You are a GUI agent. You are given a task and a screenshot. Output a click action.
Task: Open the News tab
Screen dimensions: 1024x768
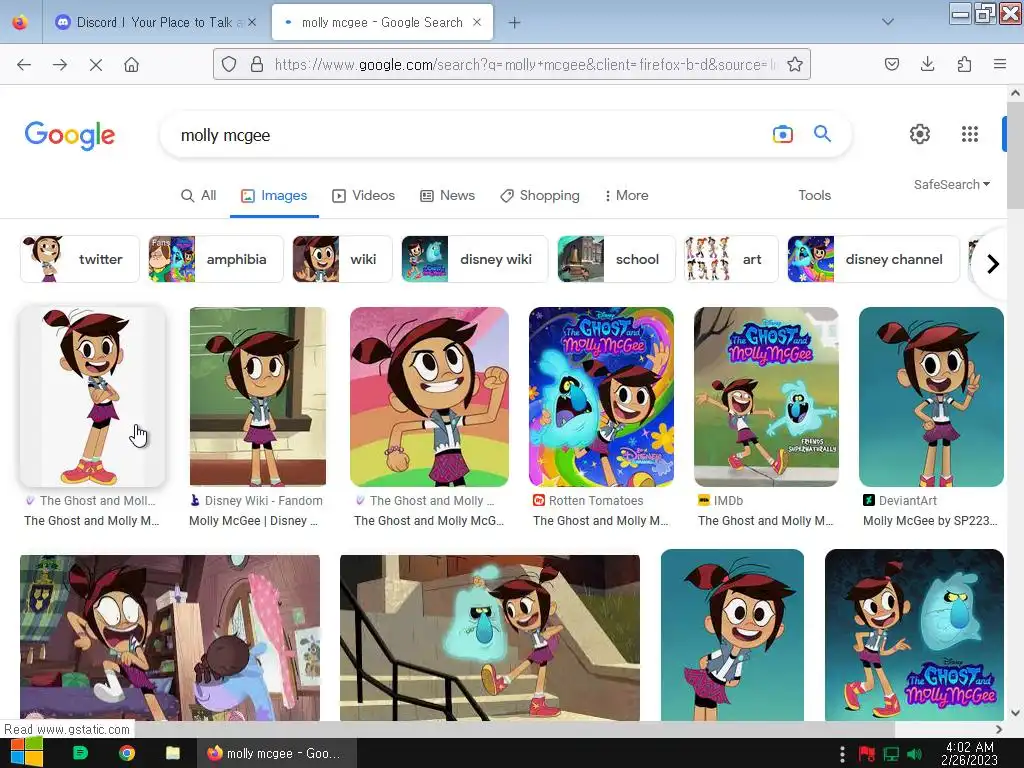447,195
